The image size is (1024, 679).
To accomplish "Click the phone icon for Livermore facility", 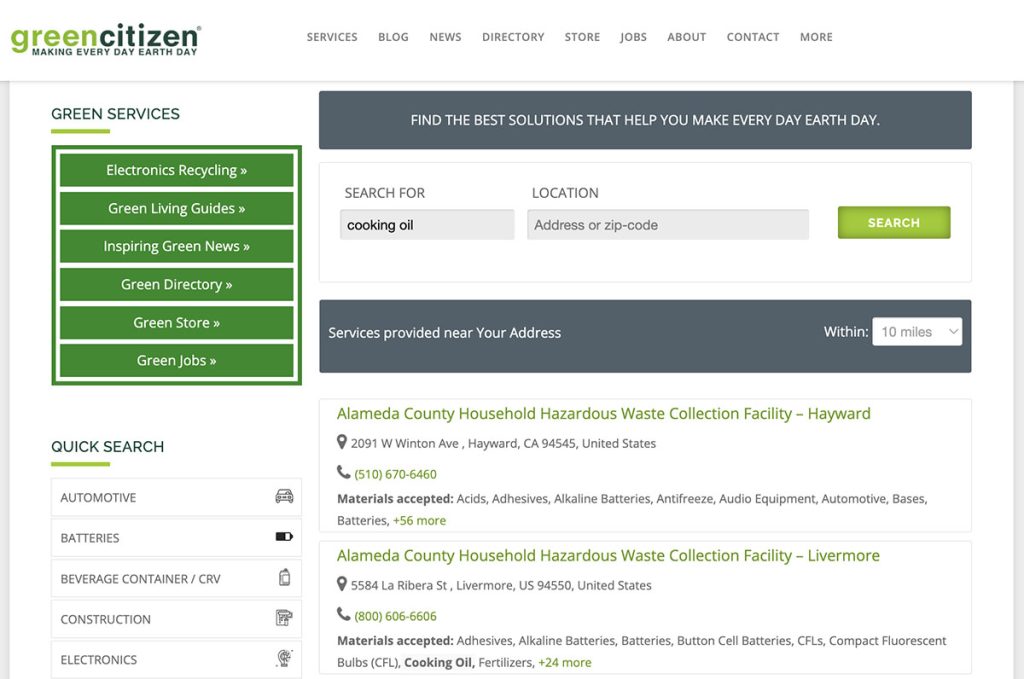I will click(343, 615).
